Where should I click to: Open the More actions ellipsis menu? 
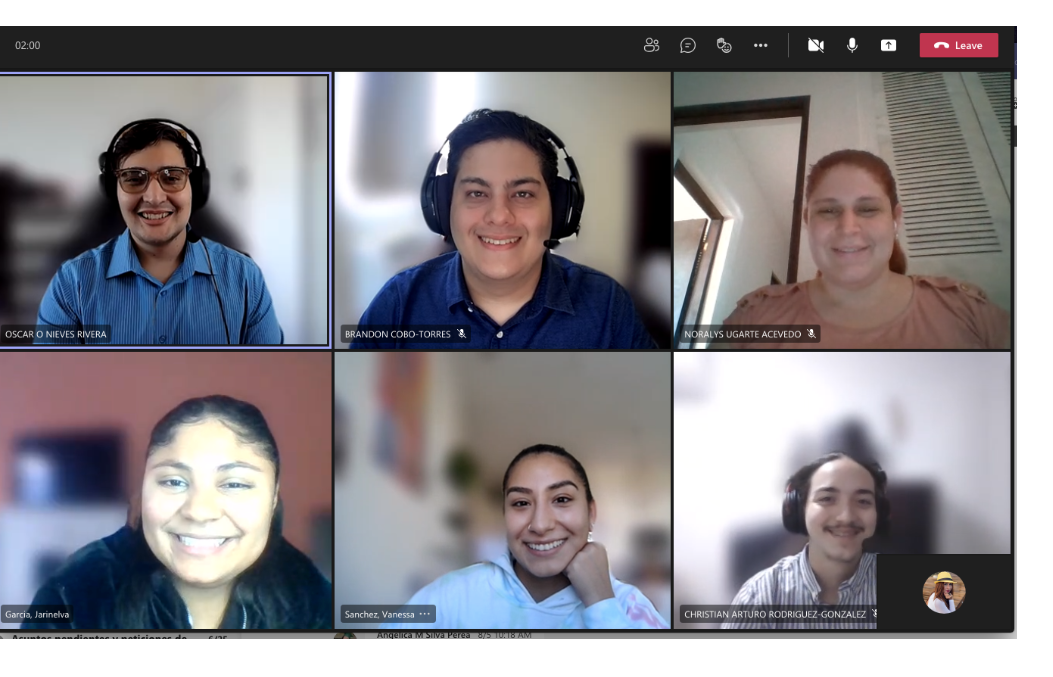[760, 45]
